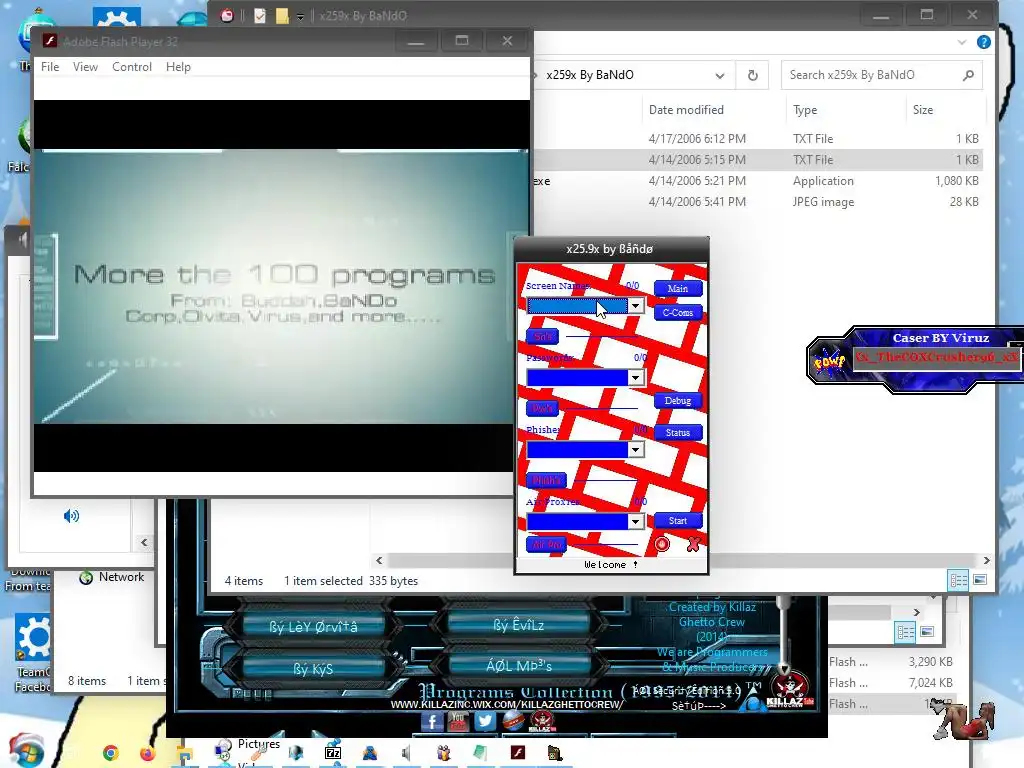
Task: Open the AOL MP3's button
Action: (x=519, y=666)
